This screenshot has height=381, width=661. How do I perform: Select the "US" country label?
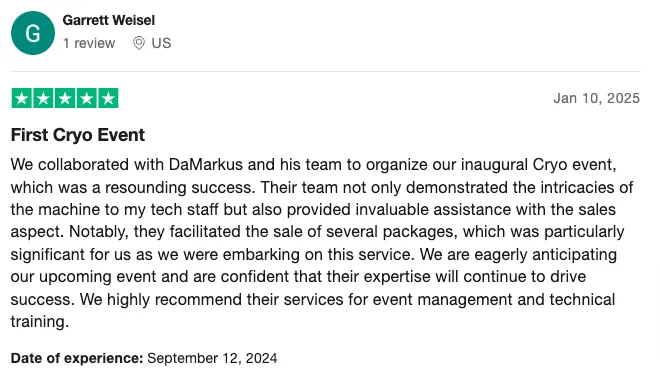tap(161, 43)
